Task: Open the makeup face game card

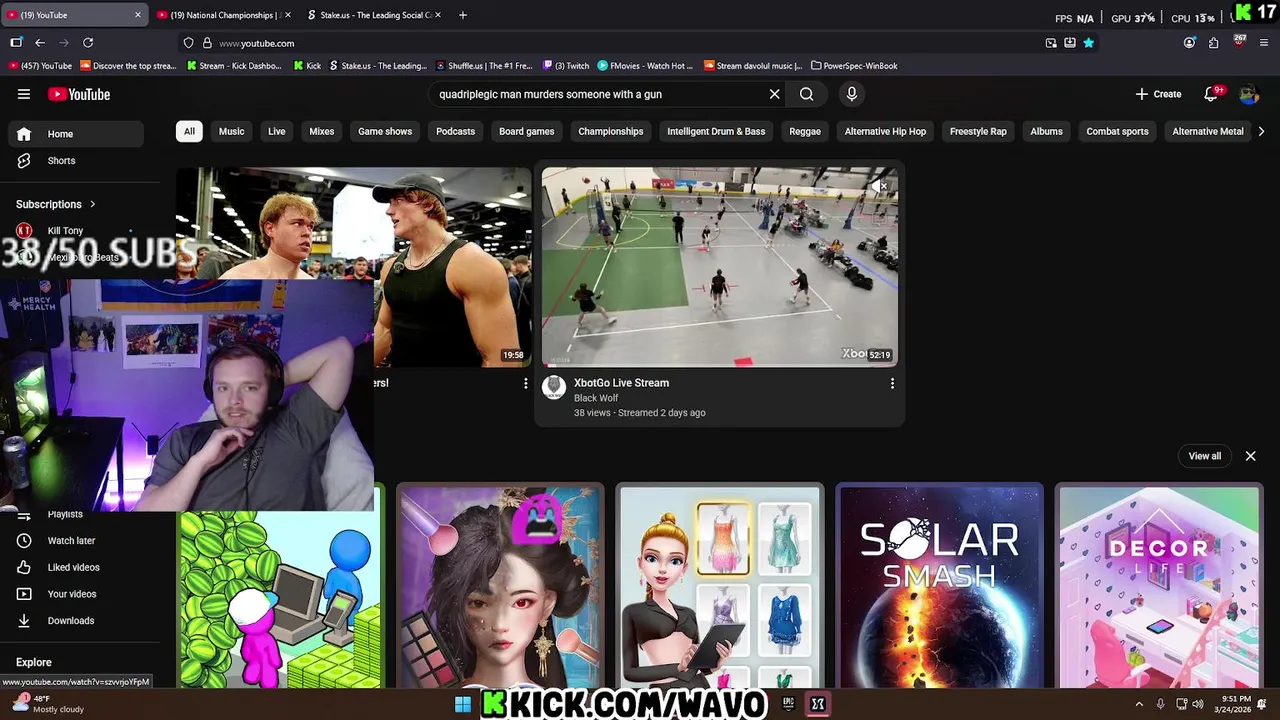Action: 500,586
